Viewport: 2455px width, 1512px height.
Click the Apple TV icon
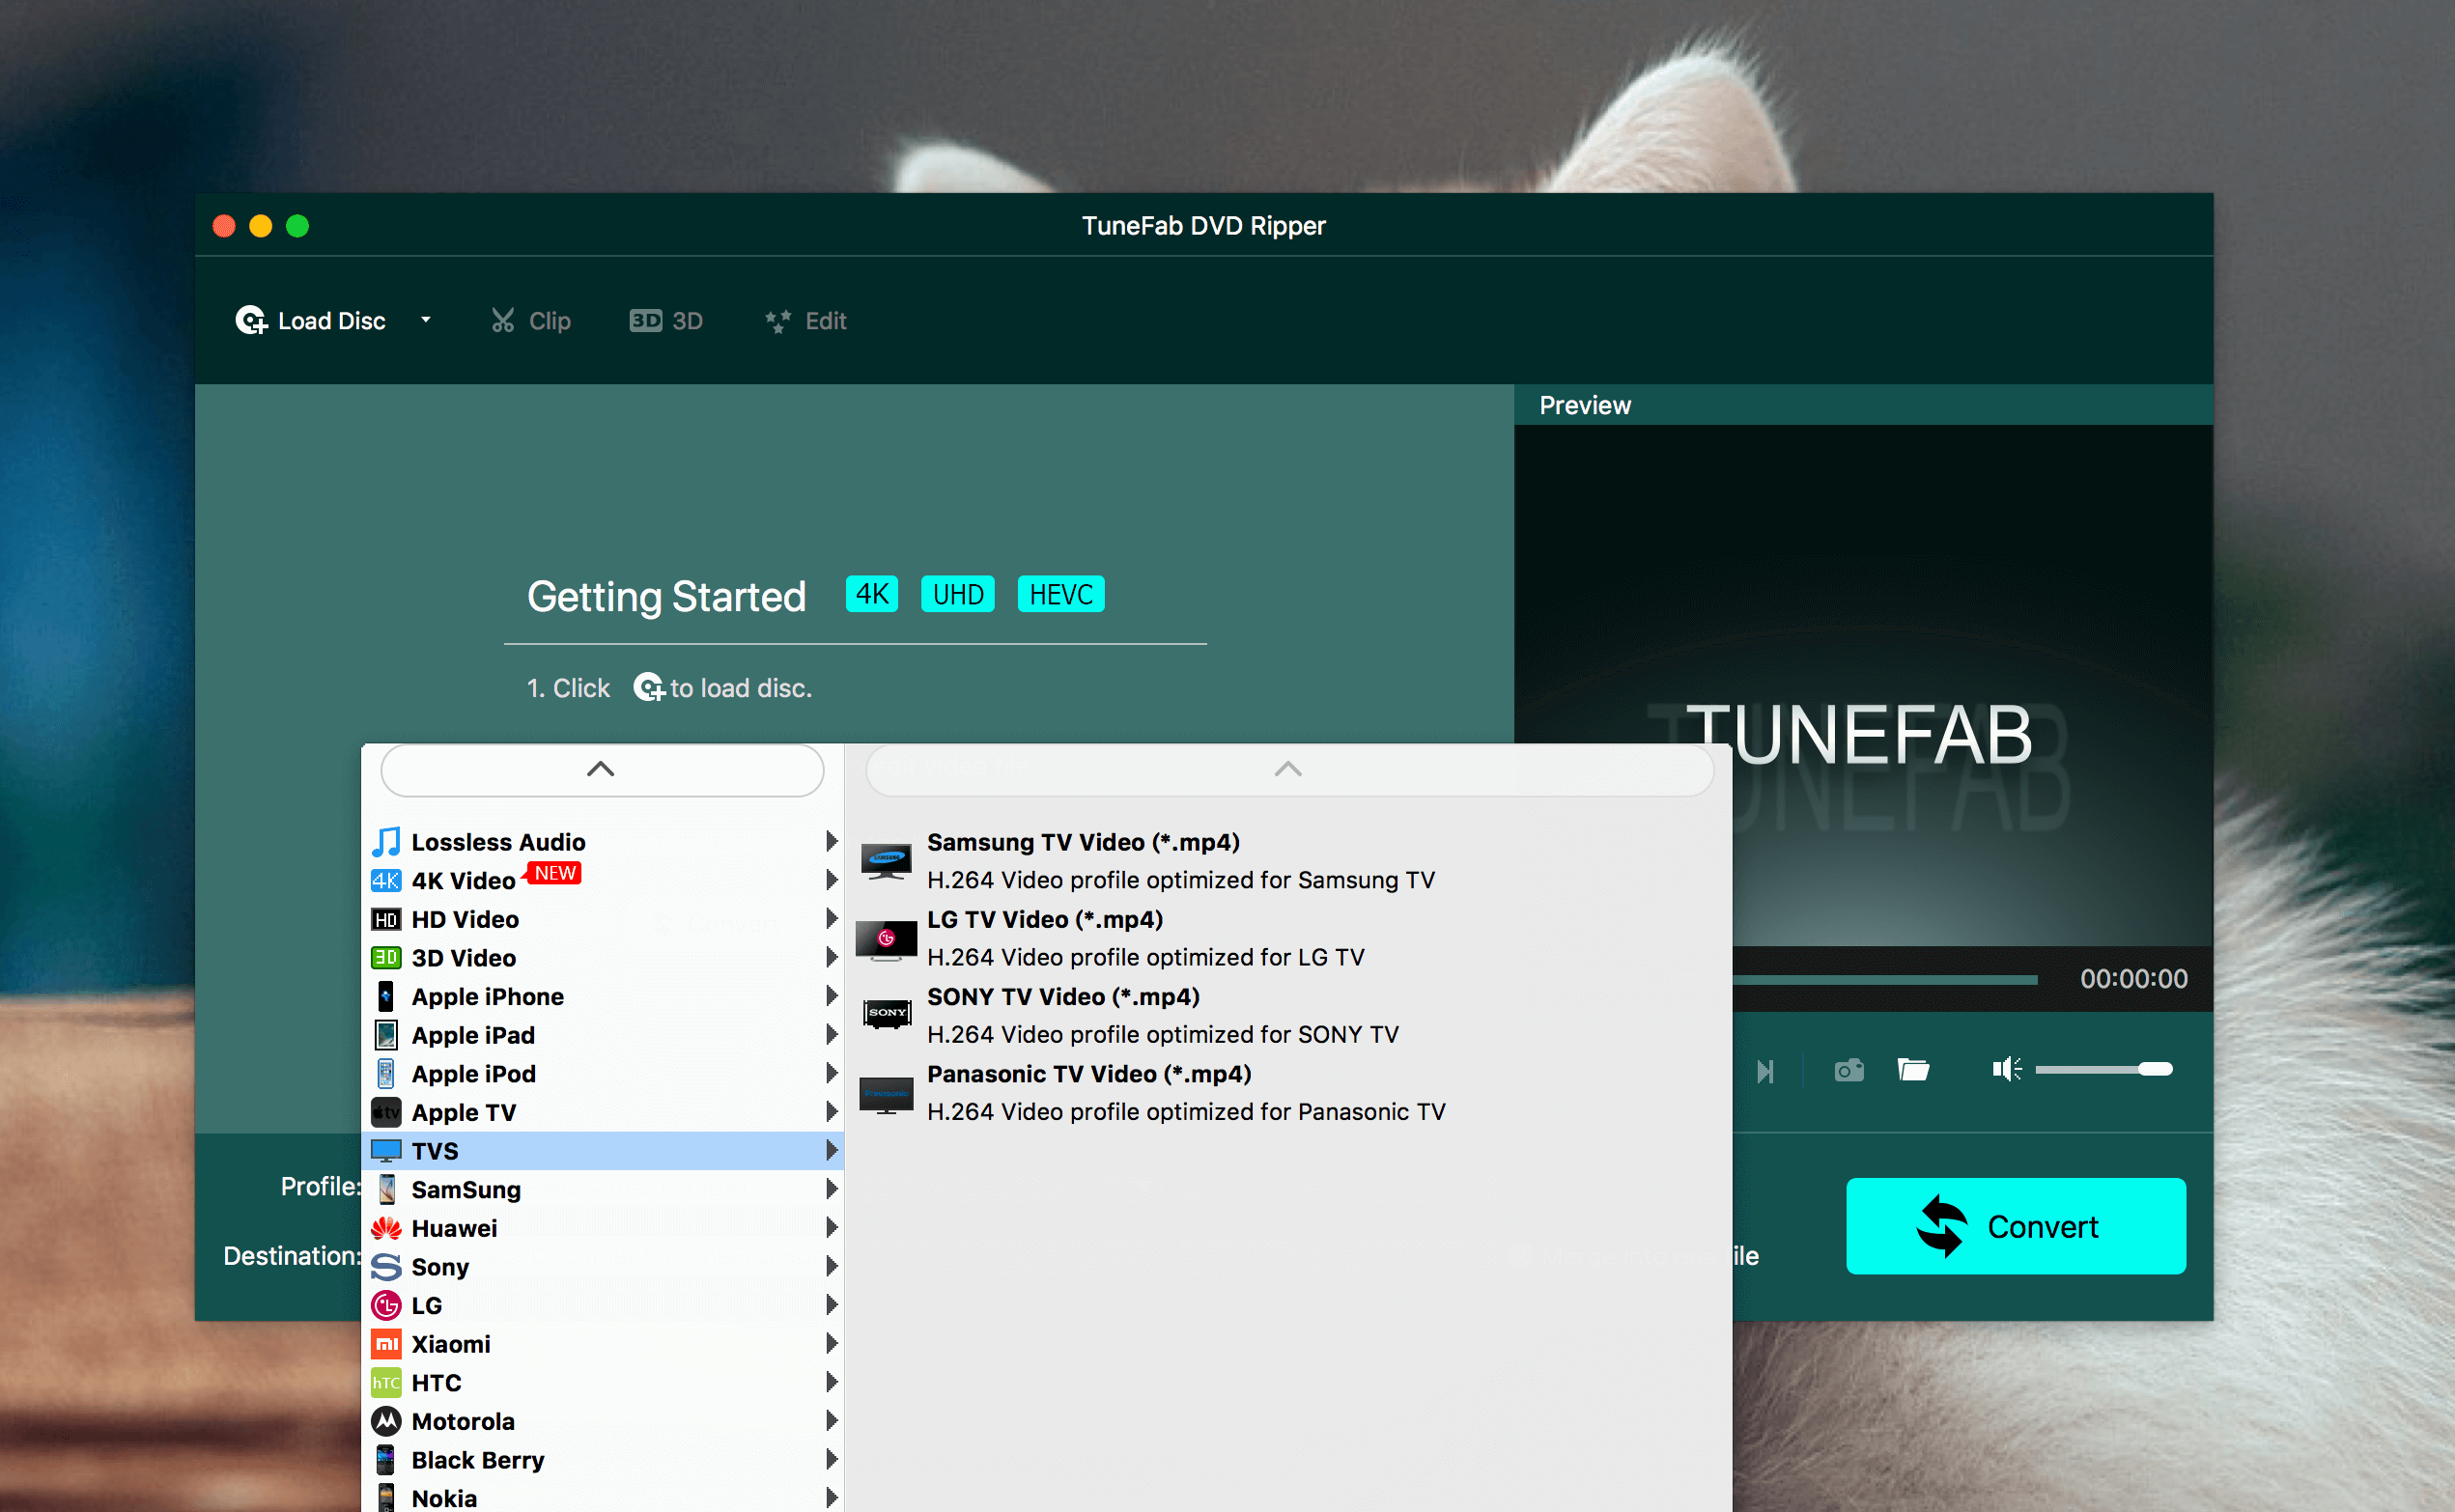(386, 1112)
